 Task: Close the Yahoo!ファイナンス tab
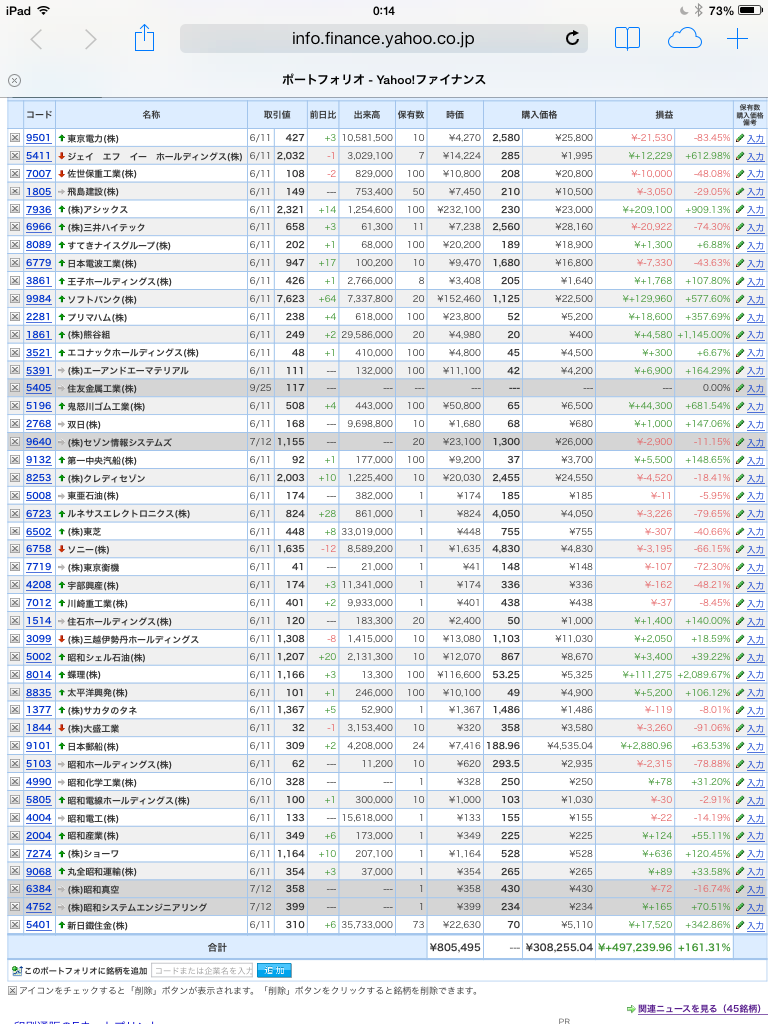click(14, 80)
